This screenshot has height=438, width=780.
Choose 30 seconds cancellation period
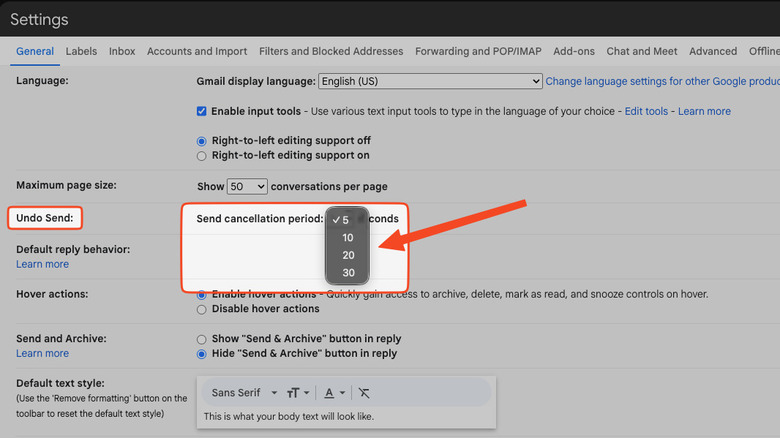coord(348,273)
